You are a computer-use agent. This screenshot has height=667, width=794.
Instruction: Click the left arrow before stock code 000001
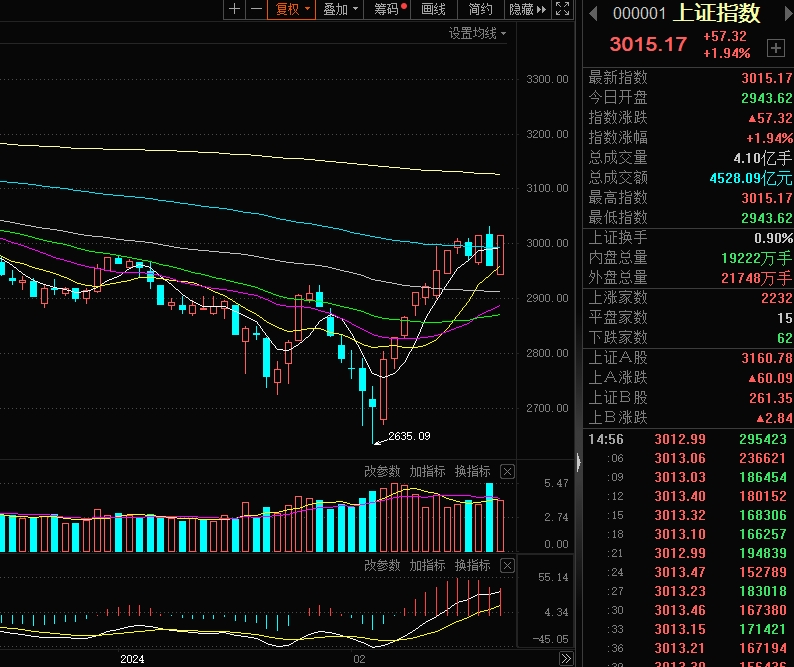[593, 13]
